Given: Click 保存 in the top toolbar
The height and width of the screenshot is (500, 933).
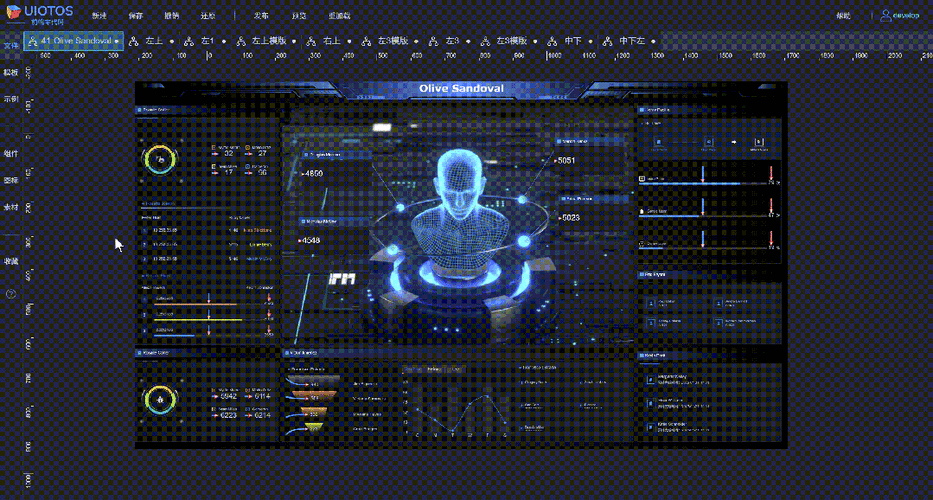Looking at the screenshot, I should (x=136, y=16).
